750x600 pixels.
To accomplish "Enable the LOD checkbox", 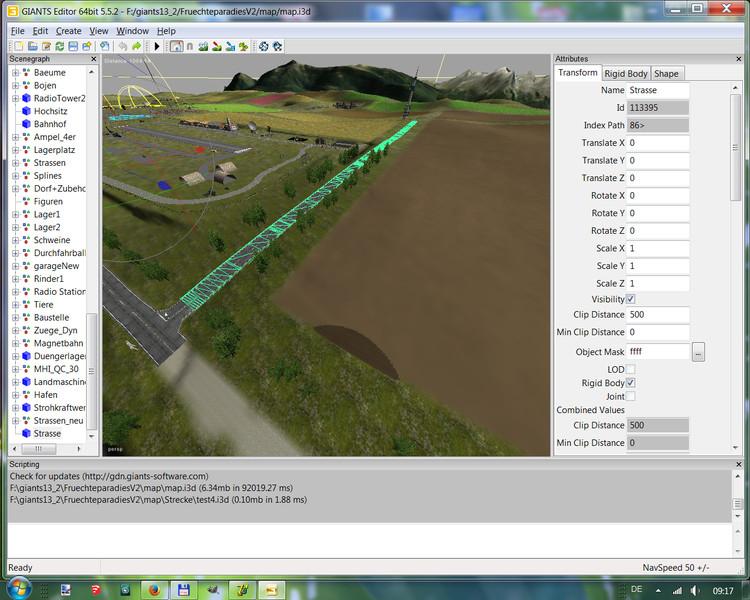I will pyautogui.click(x=631, y=370).
